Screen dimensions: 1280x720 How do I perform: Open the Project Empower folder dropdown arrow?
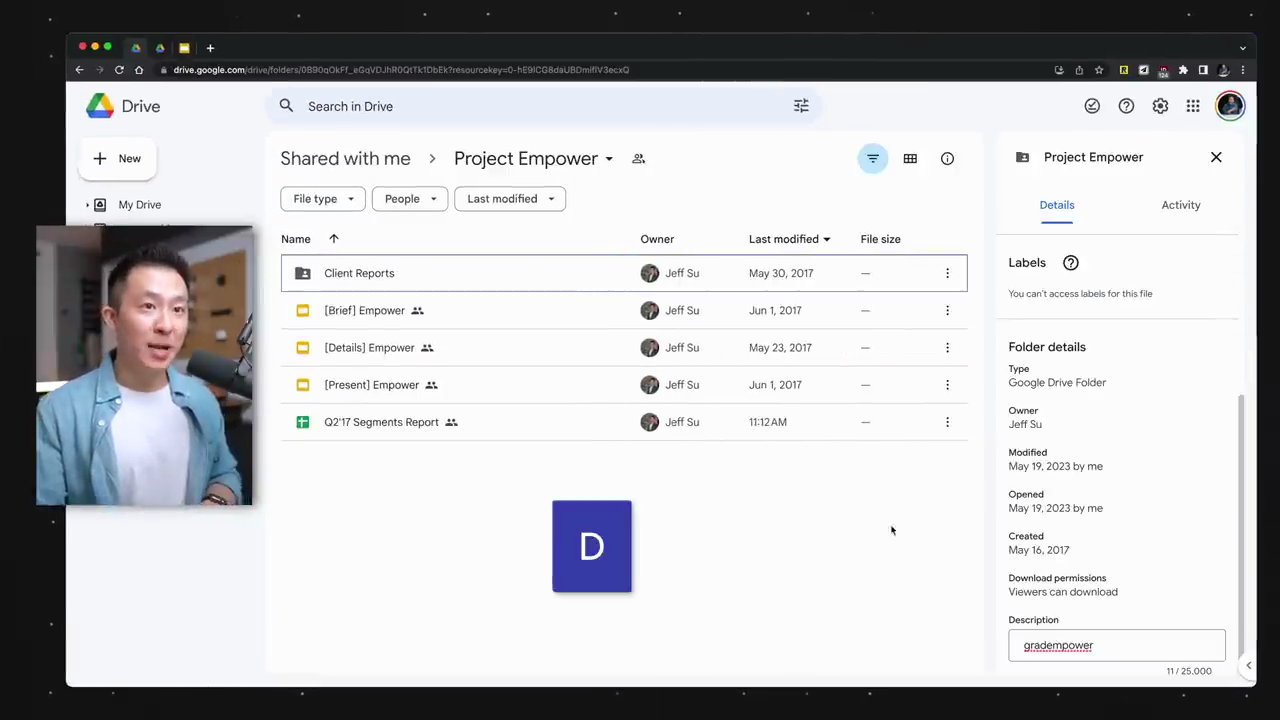point(608,159)
